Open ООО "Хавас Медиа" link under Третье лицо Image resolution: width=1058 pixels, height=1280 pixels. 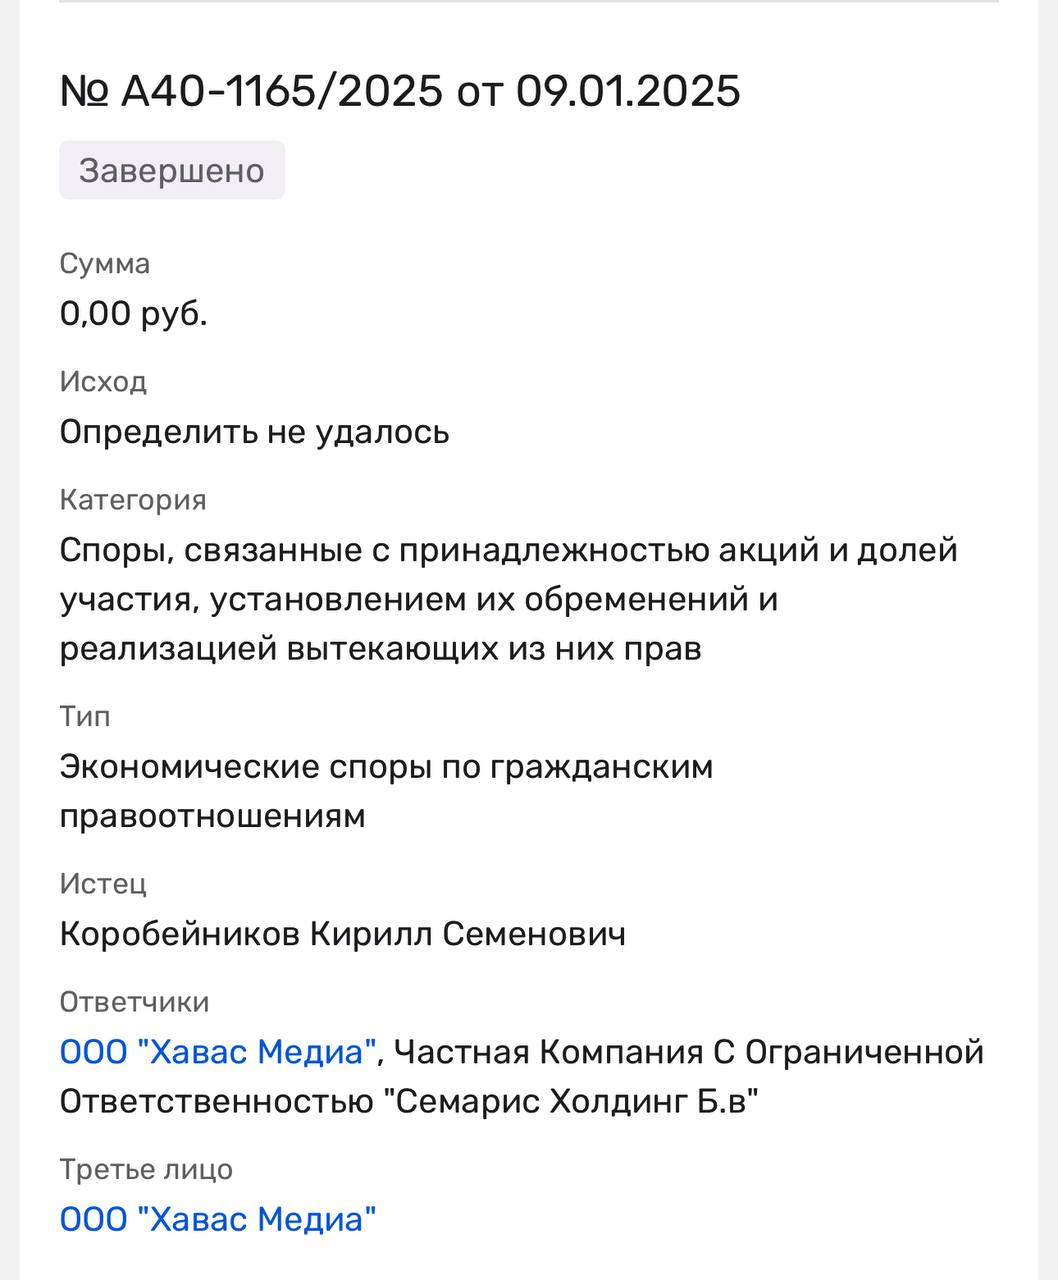[218, 1219]
